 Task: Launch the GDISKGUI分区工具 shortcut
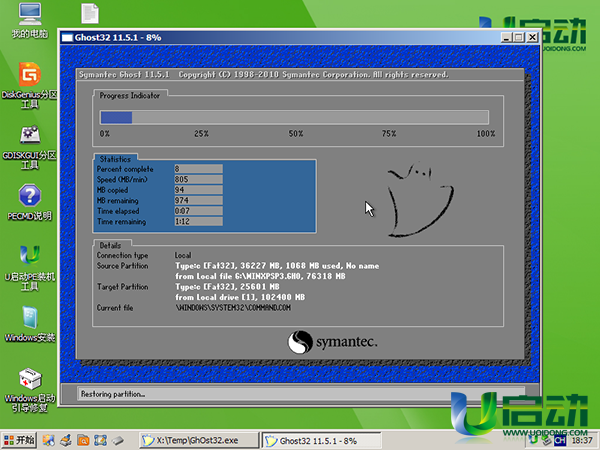(x=29, y=136)
